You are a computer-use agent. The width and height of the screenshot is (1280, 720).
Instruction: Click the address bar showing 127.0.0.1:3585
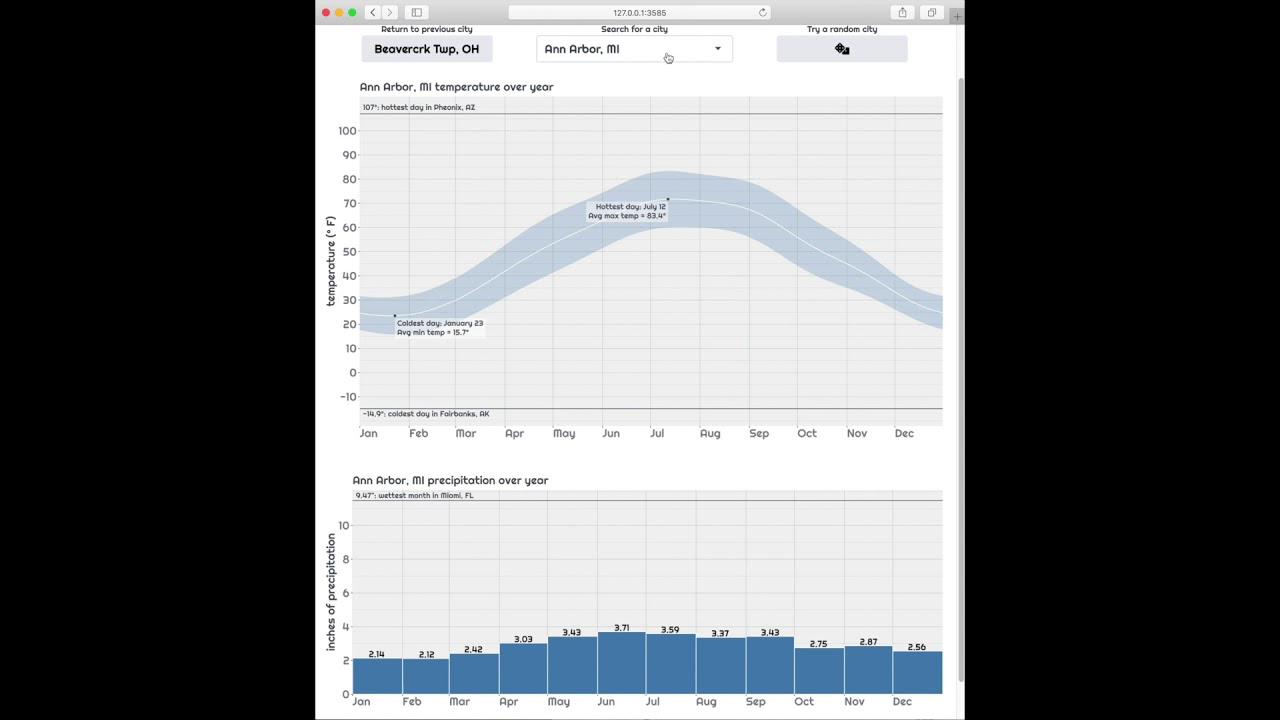click(640, 12)
